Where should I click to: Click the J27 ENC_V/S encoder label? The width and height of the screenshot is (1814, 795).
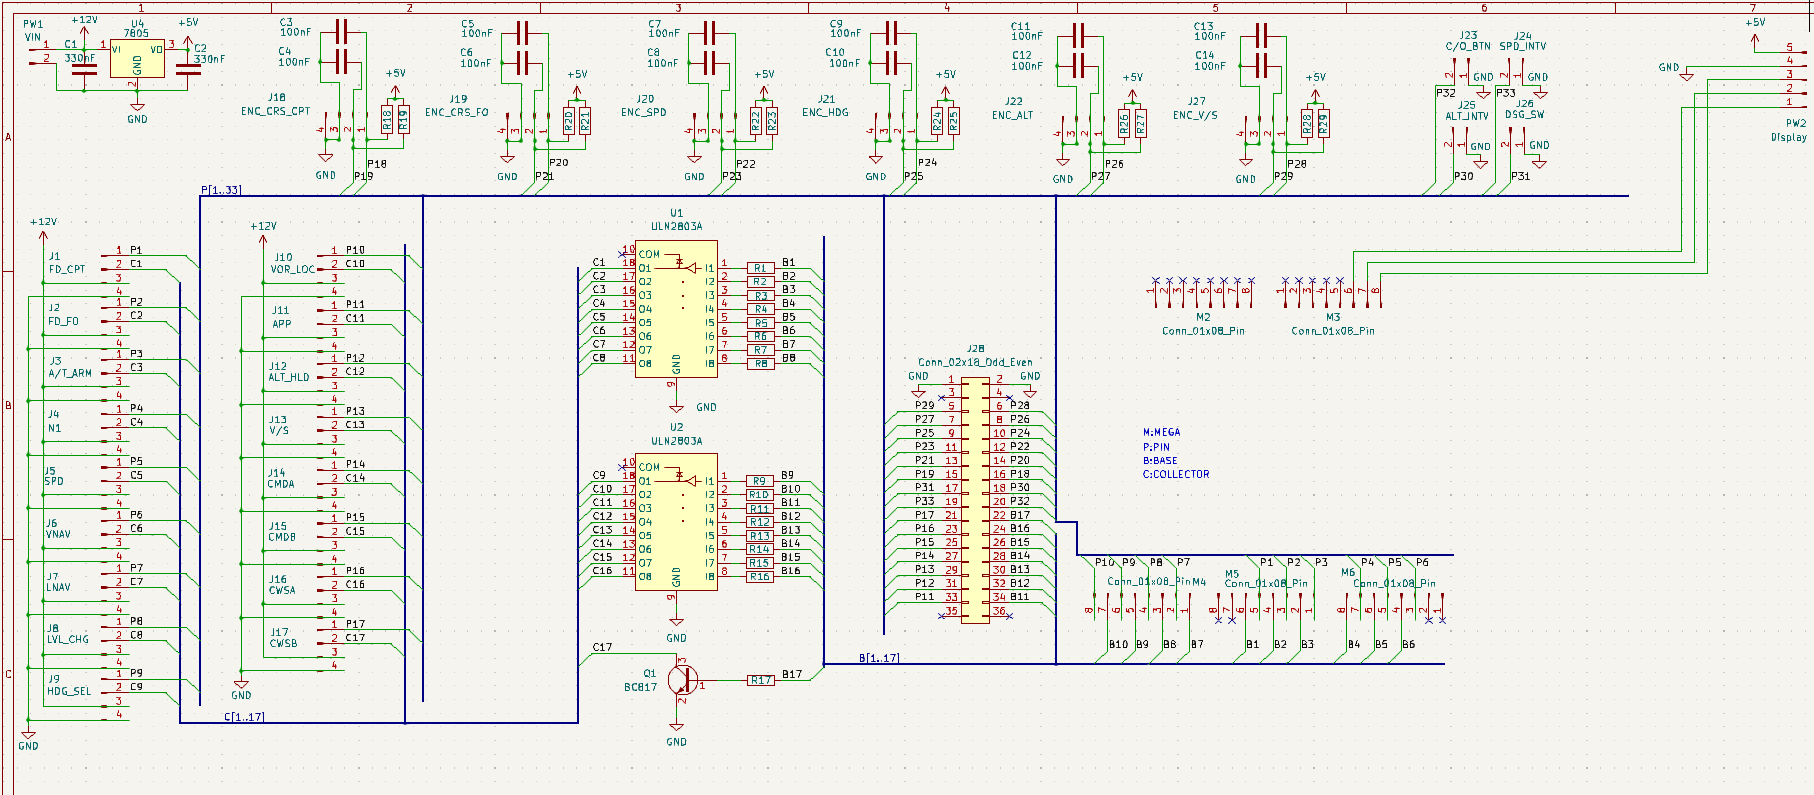tap(1196, 108)
